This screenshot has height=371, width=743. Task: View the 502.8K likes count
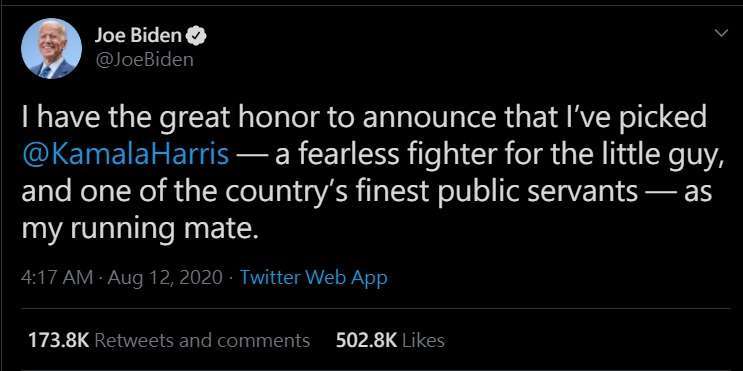366,340
